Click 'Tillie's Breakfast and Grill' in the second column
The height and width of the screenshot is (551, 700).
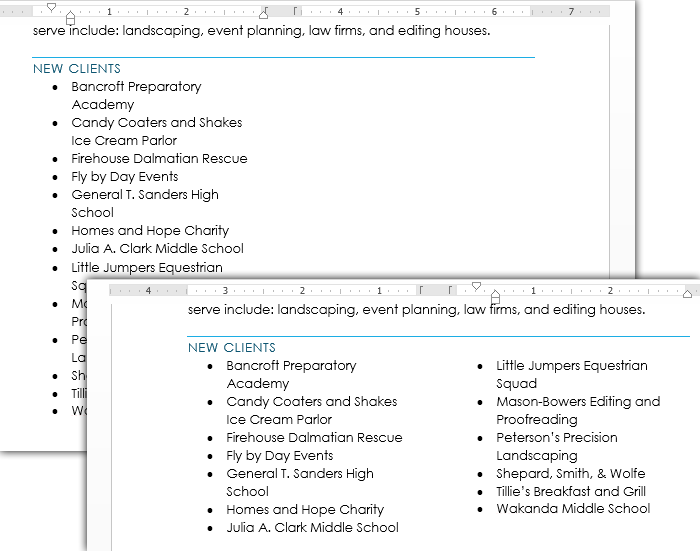point(571,492)
